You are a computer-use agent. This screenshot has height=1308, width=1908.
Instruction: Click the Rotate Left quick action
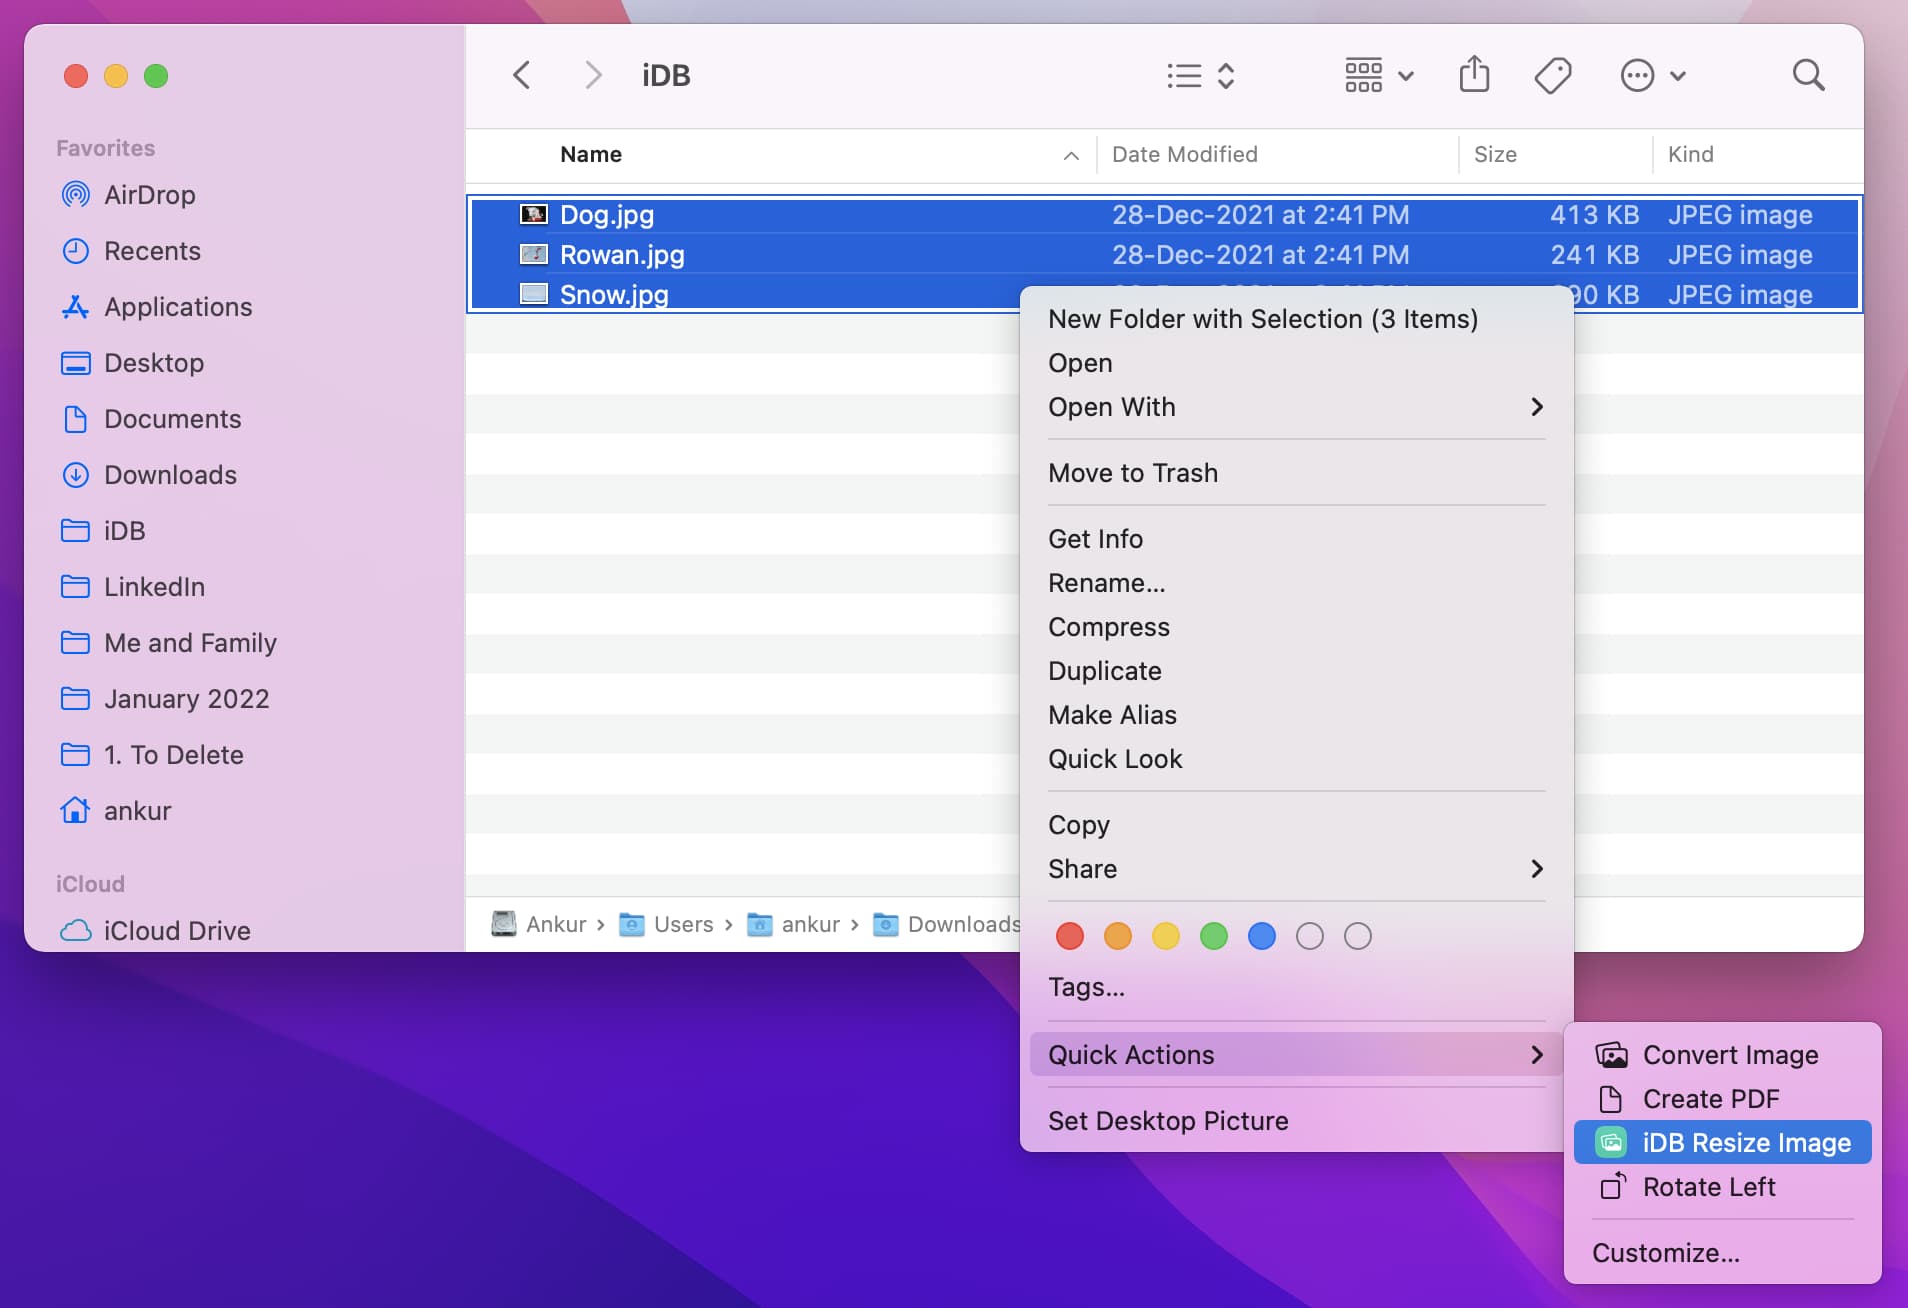(x=1722, y=1187)
